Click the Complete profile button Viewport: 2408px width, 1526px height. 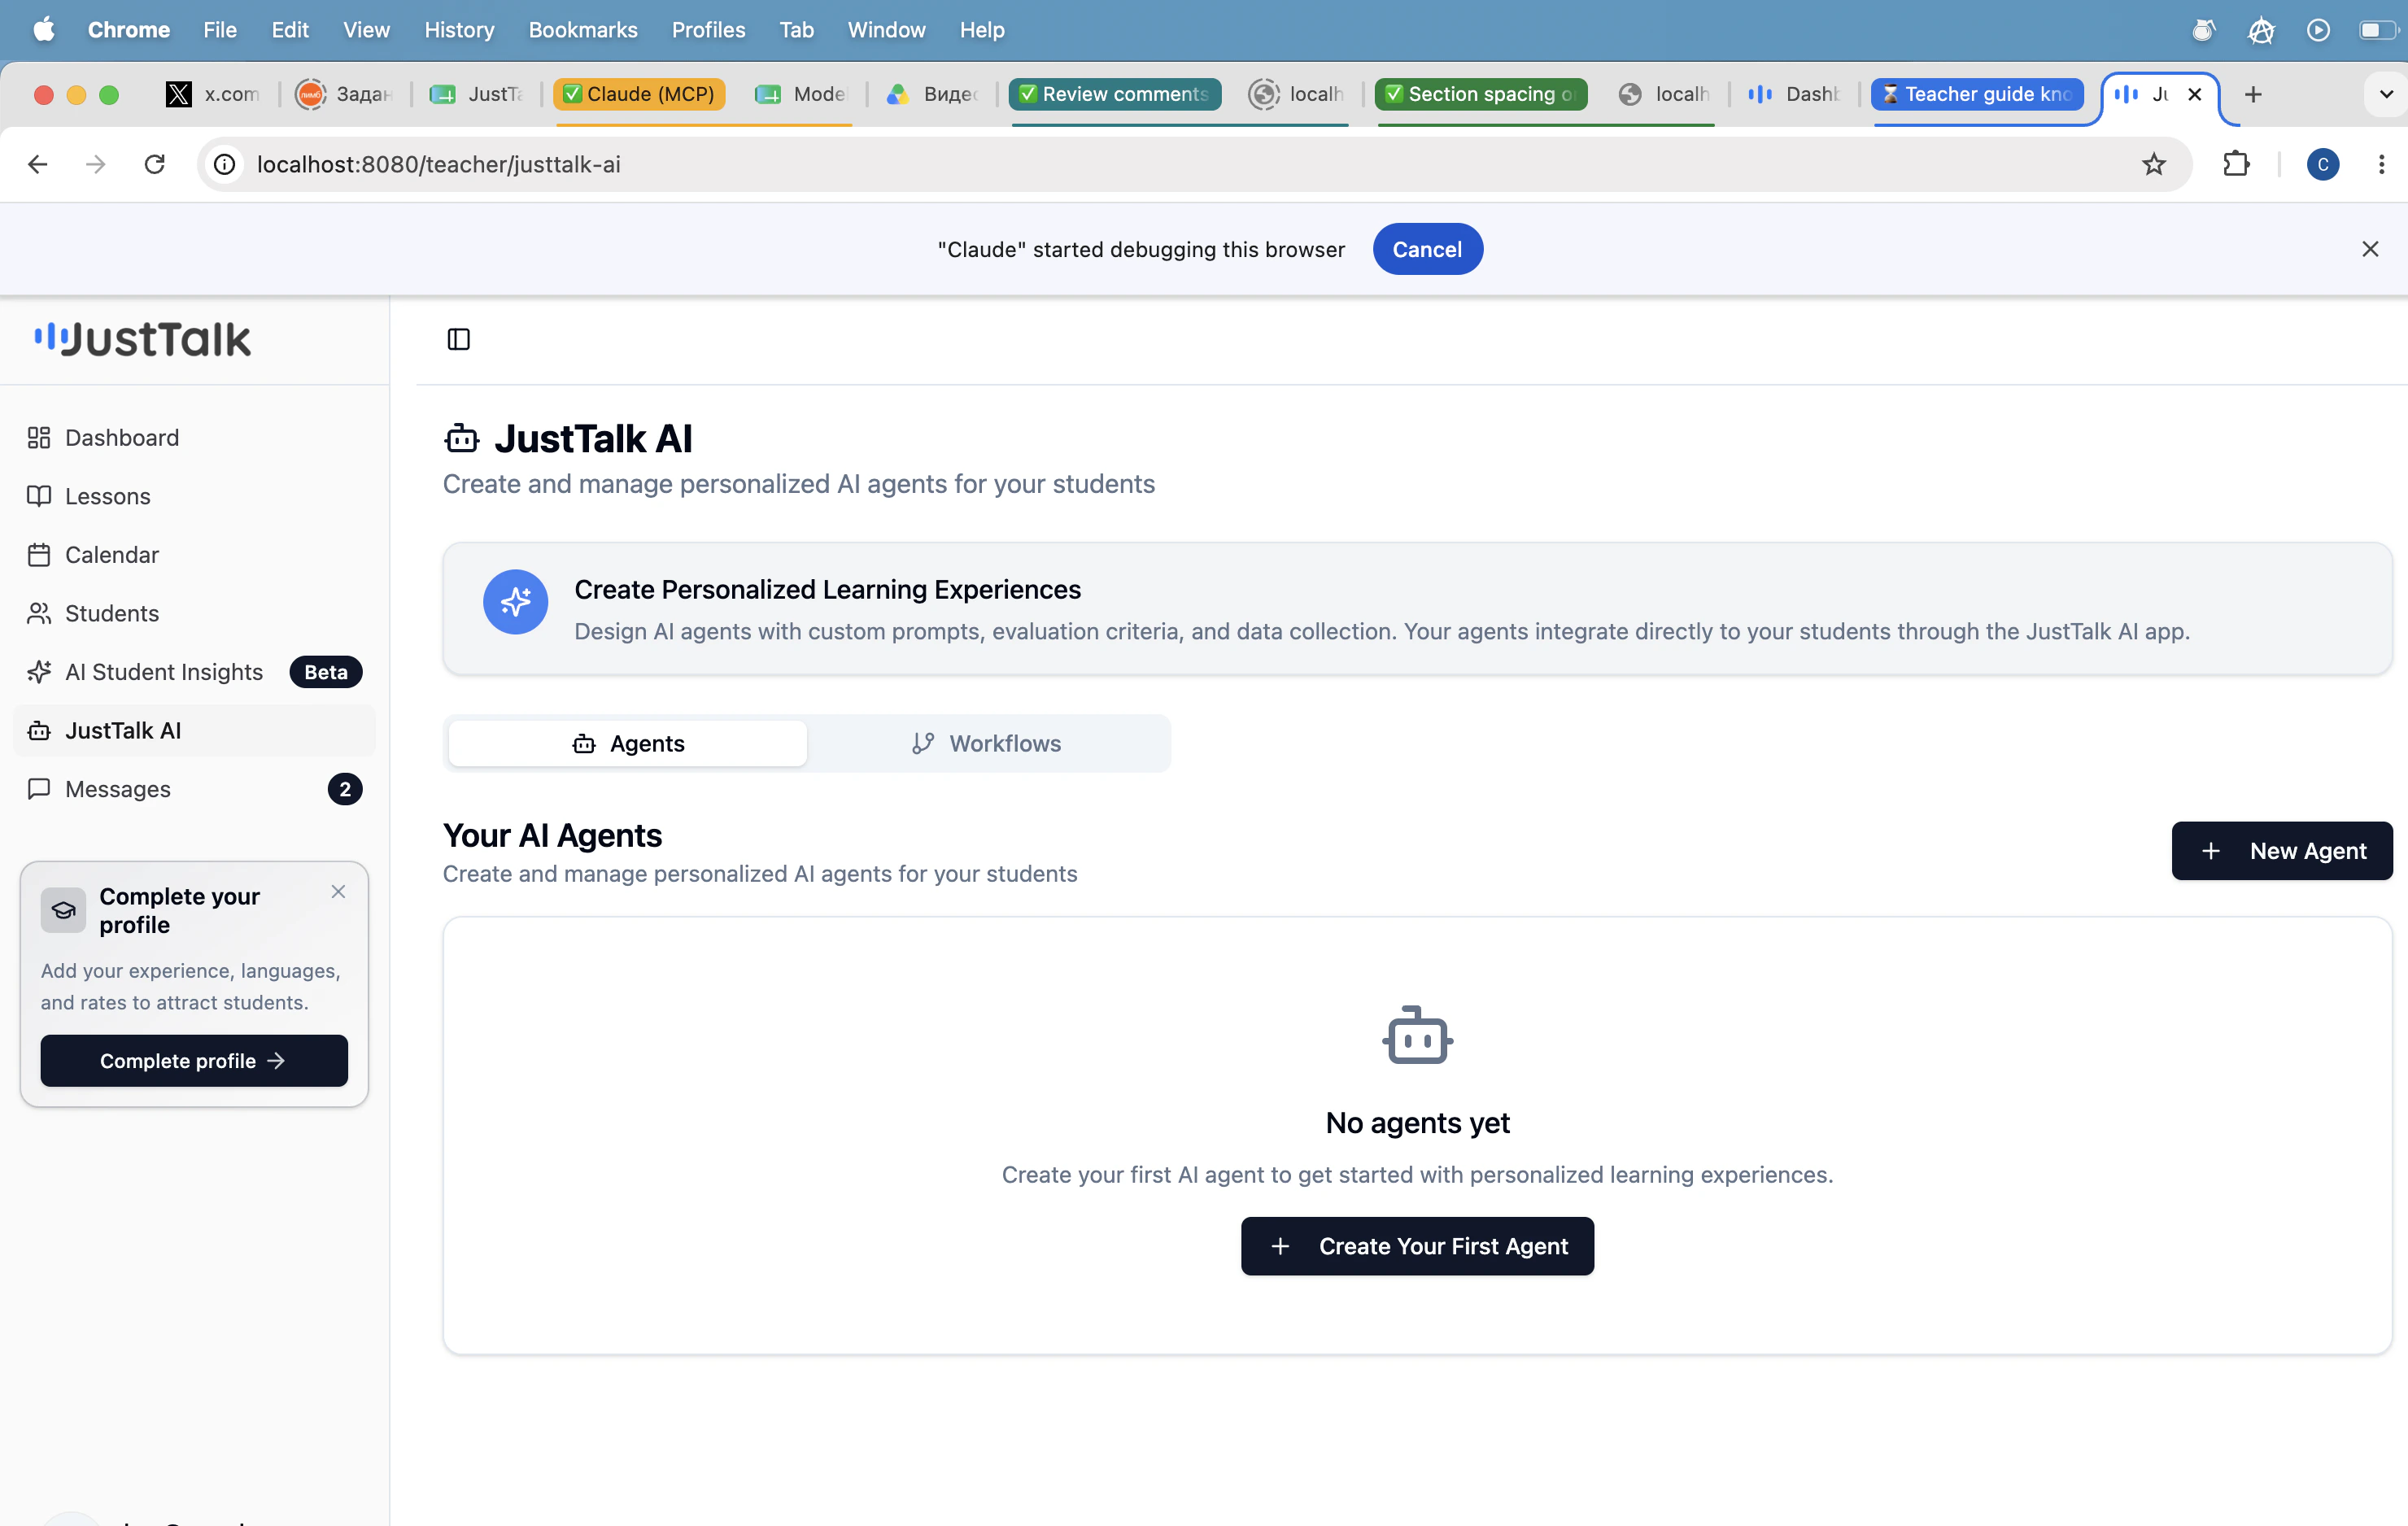tap(194, 1060)
